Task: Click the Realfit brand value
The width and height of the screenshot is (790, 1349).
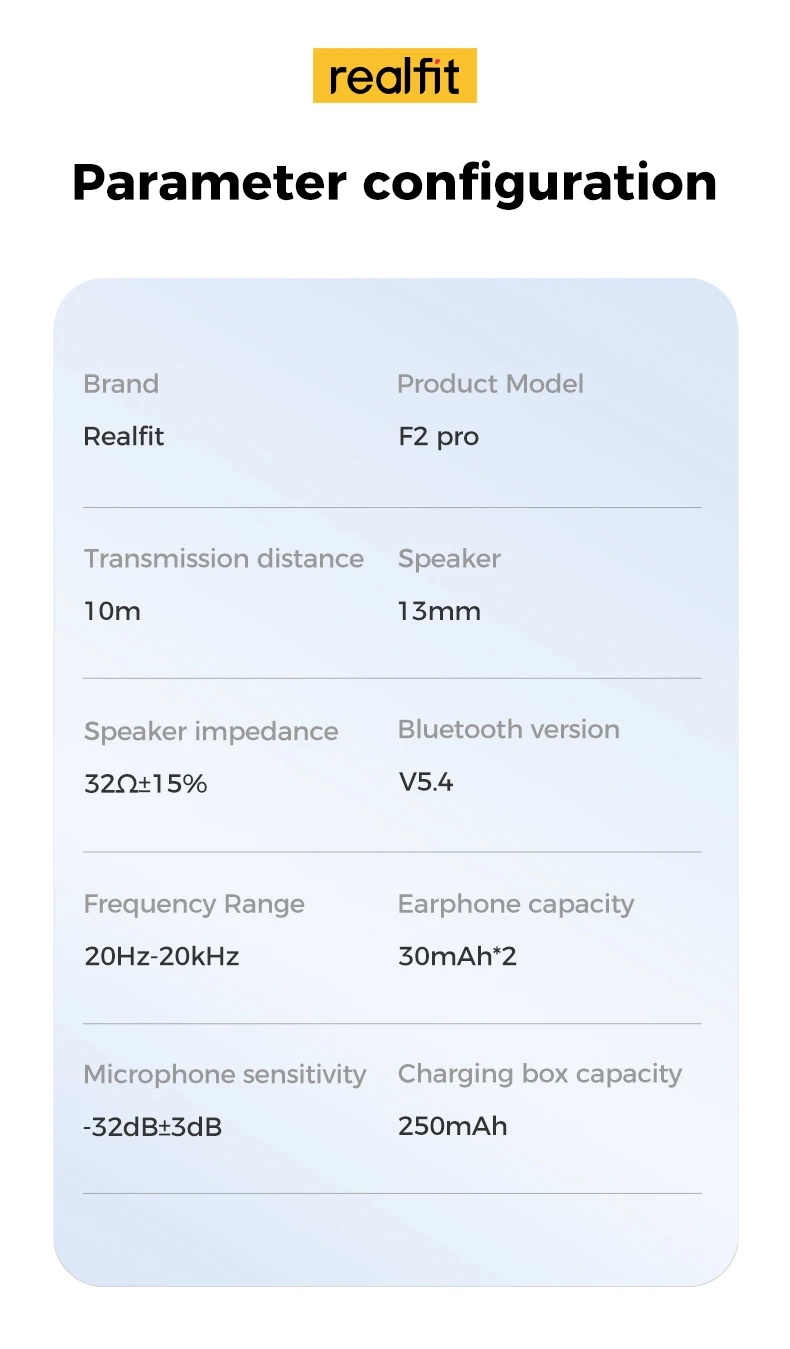Action: [124, 437]
